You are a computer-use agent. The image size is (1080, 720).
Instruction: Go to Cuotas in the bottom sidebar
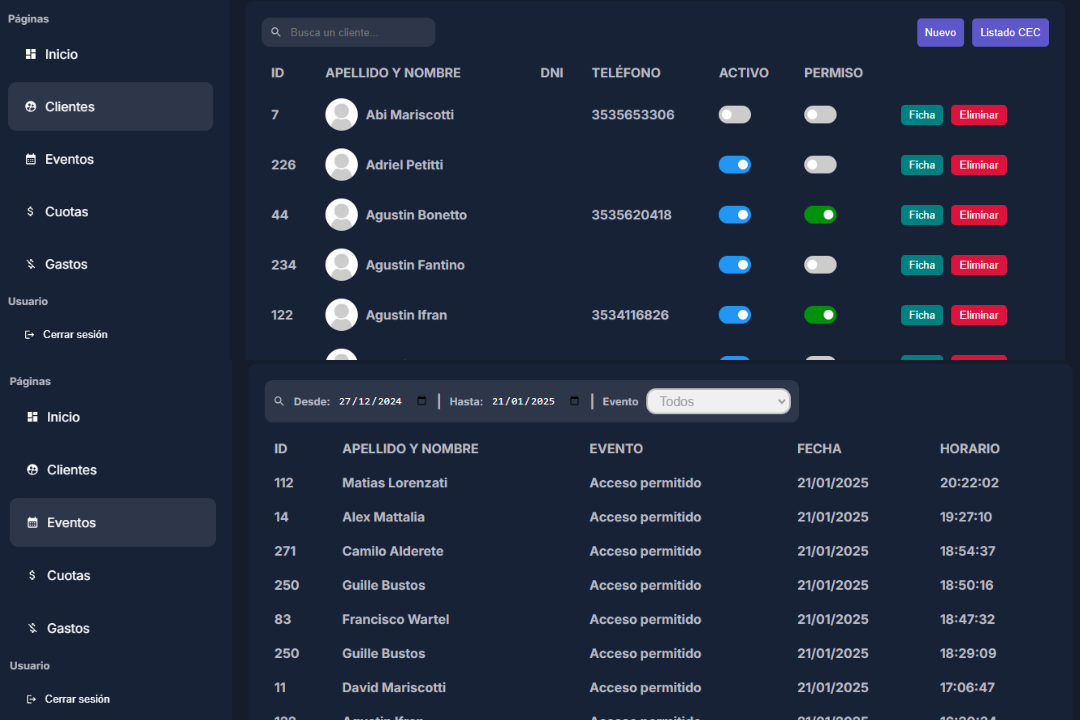click(x=68, y=576)
